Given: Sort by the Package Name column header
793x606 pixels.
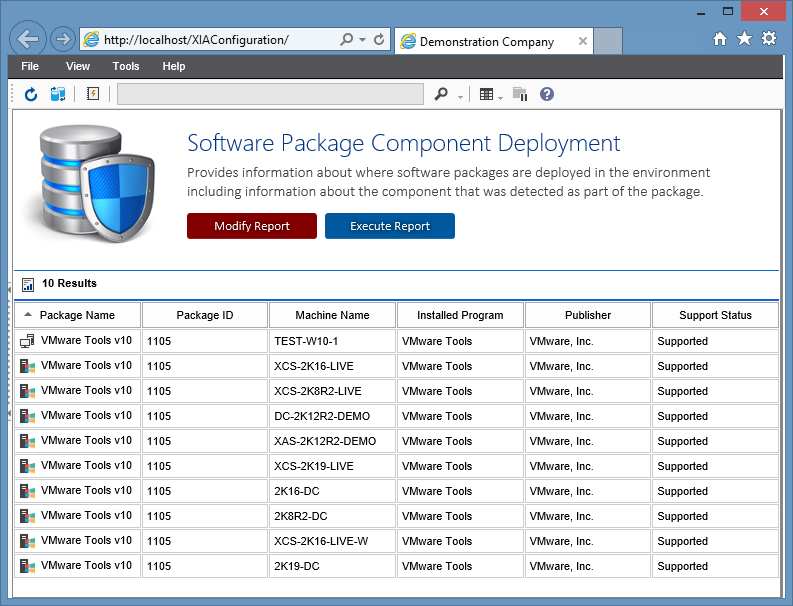Looking at the screenshot, I should click(77, 315).
